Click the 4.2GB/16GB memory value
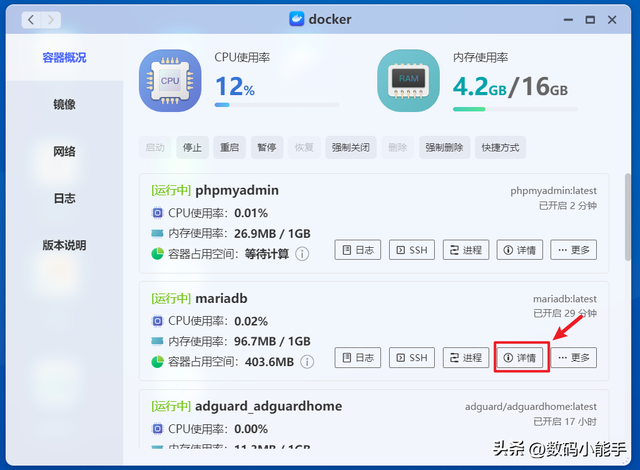 (x=510, y=86)
